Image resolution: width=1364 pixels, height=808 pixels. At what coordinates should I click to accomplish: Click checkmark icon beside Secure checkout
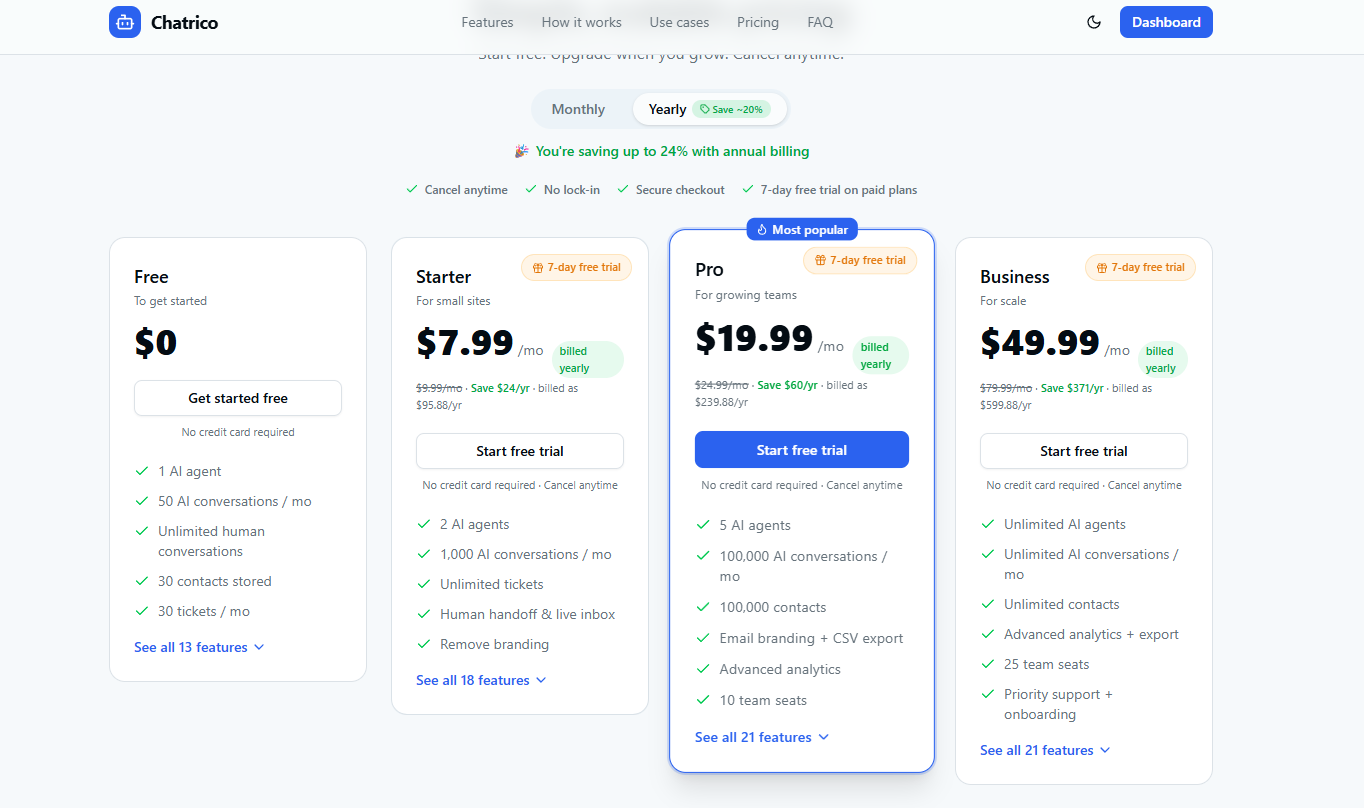(x=623, y=189)
